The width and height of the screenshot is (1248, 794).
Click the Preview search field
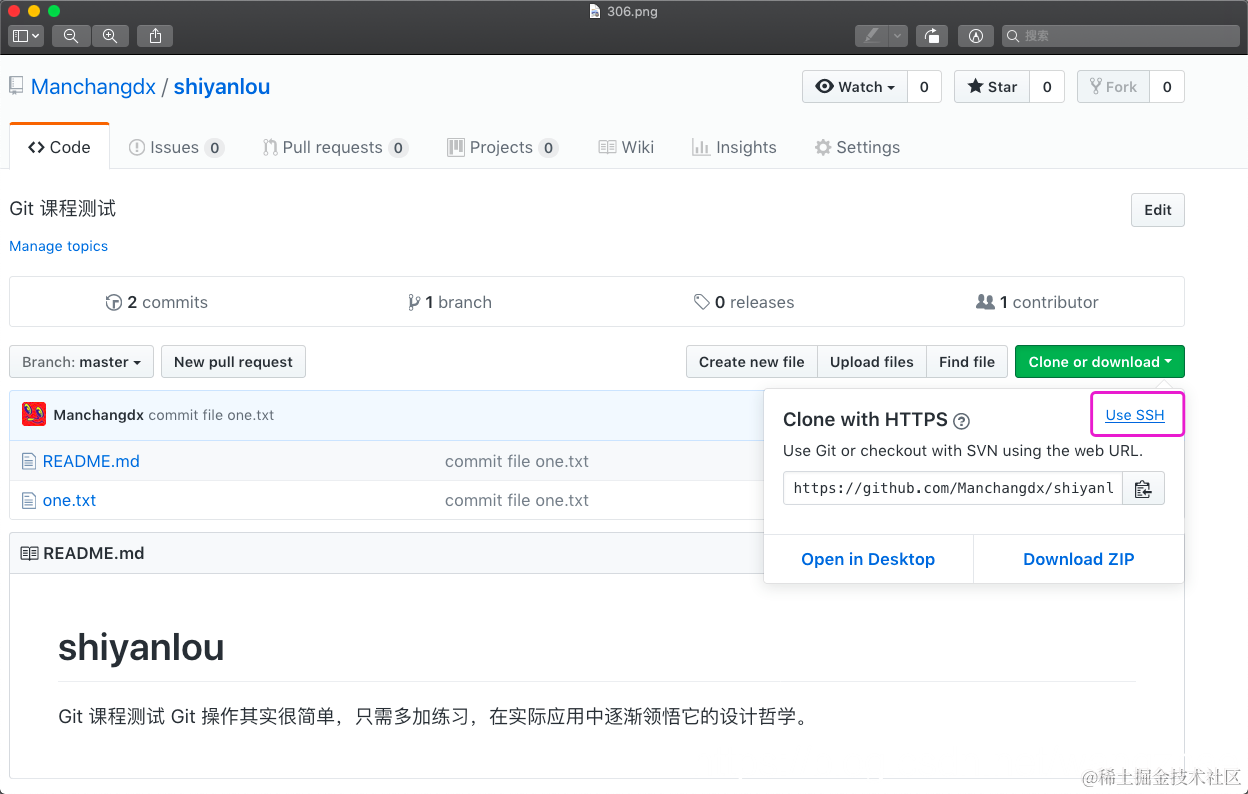pyautogui.click(x=1119, y=36)
